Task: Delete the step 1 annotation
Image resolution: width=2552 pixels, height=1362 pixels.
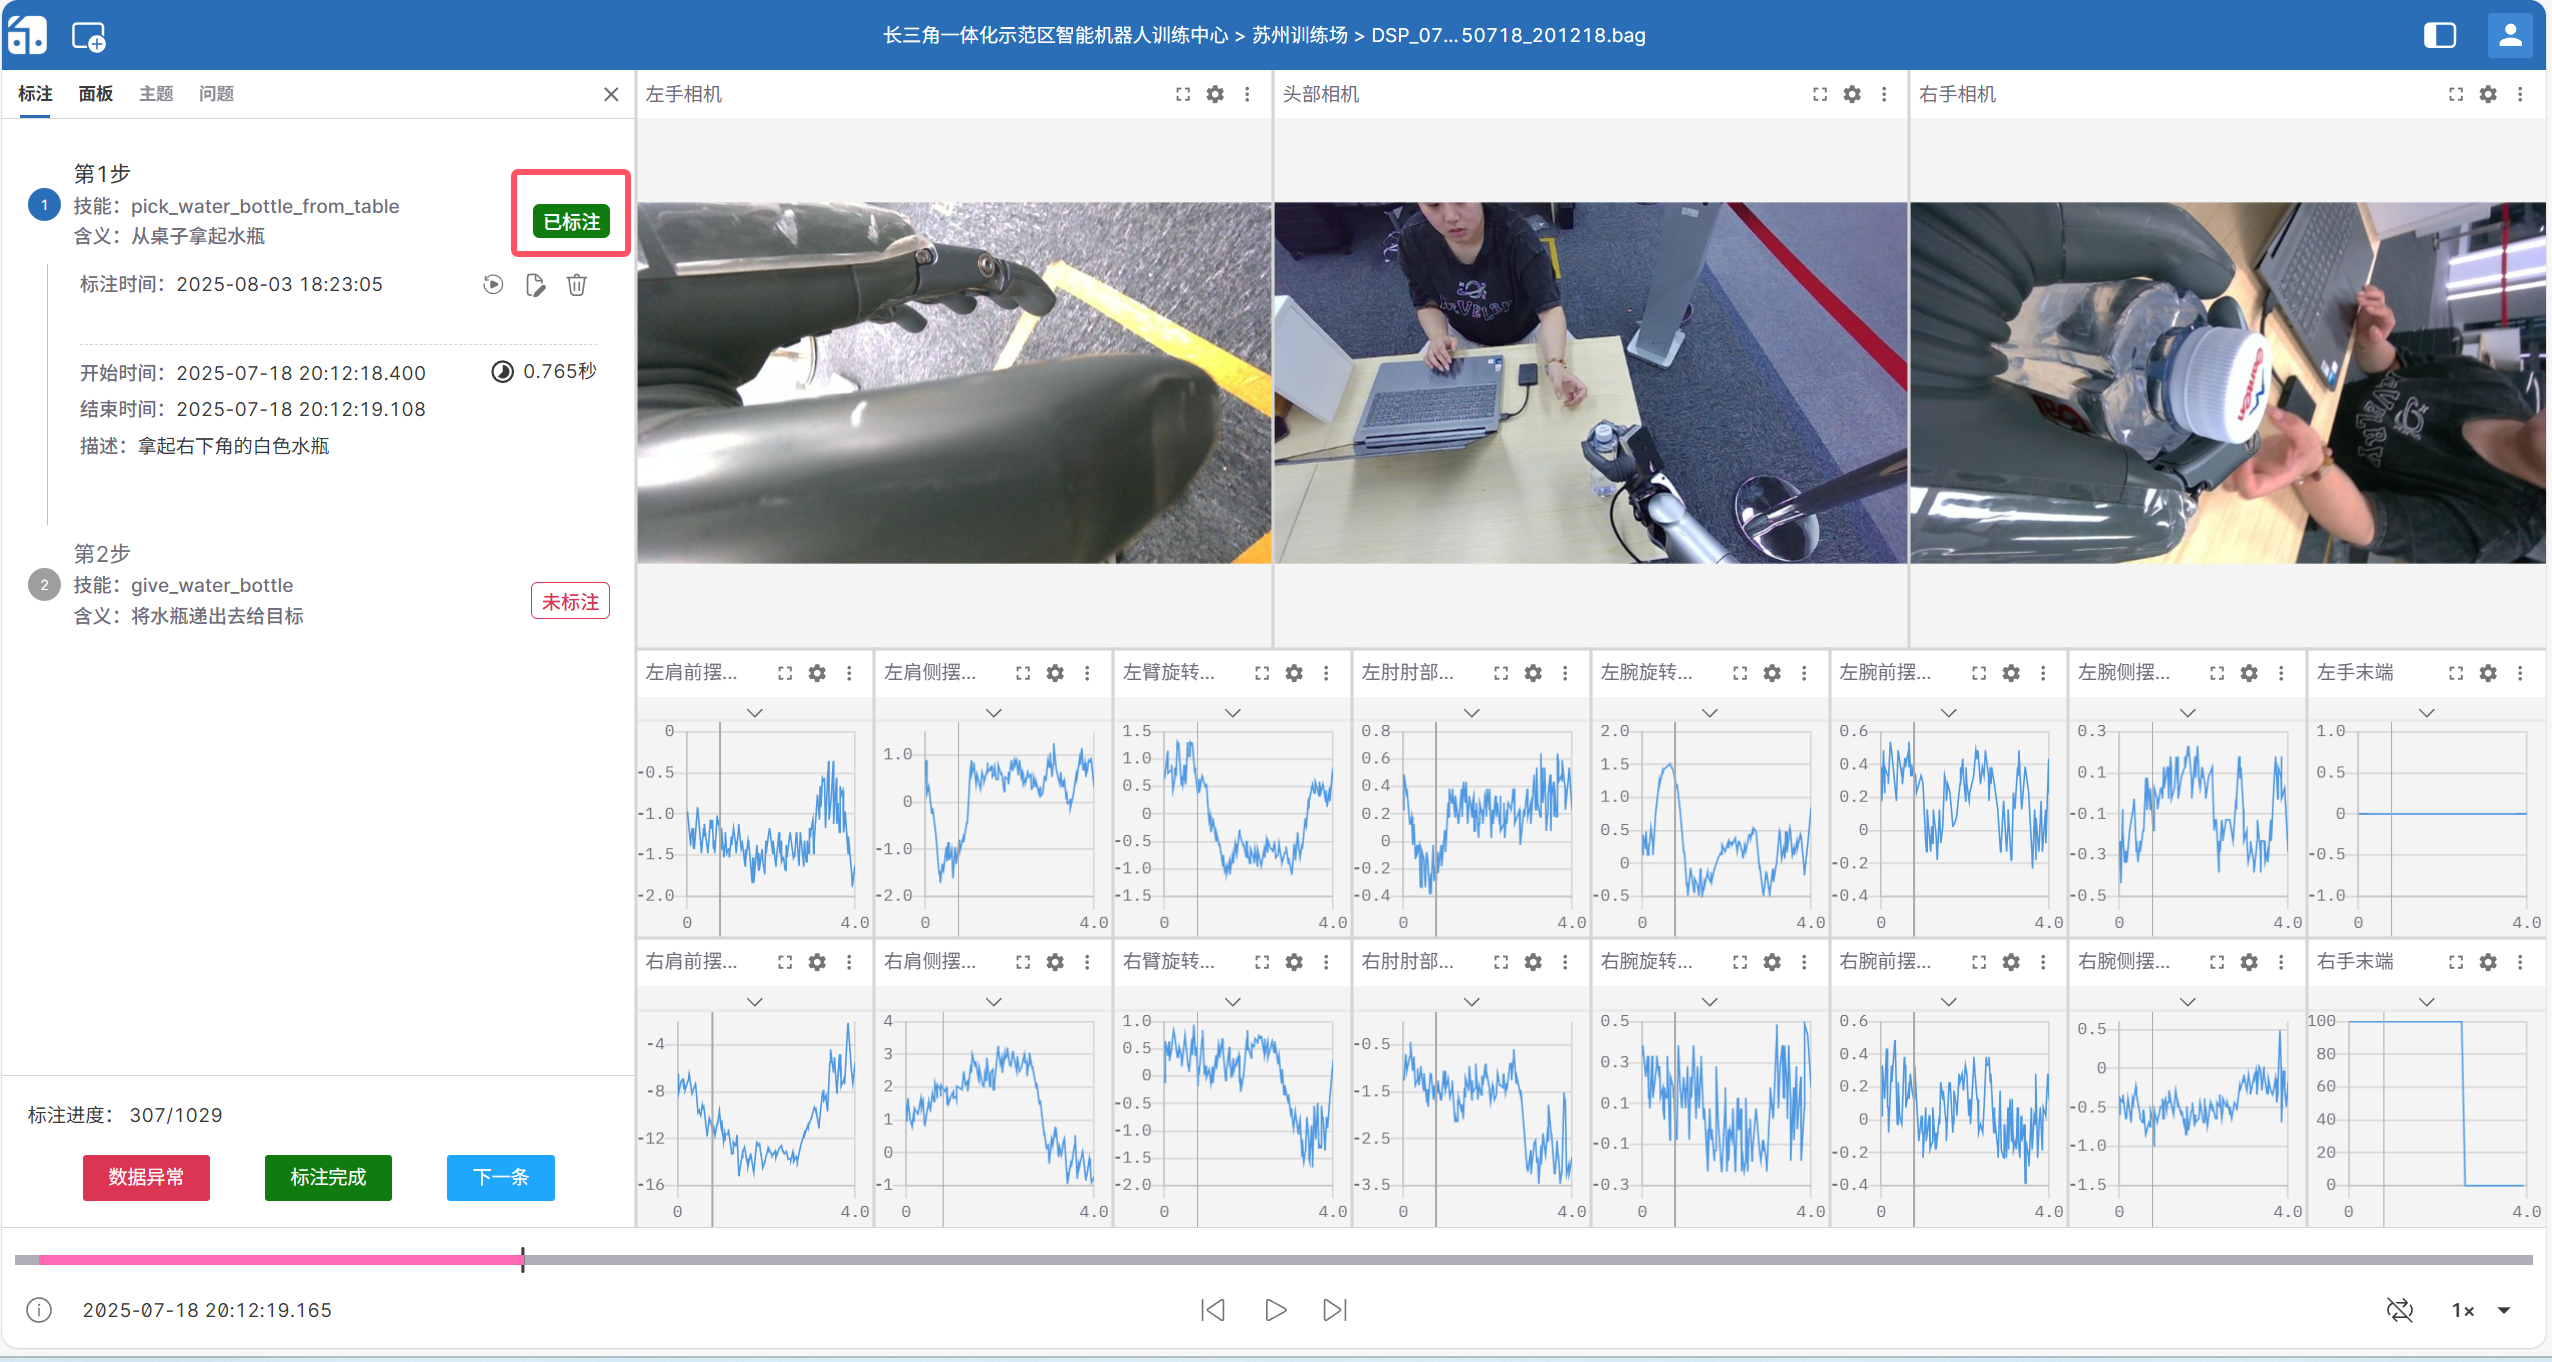Action: (577, 285)
